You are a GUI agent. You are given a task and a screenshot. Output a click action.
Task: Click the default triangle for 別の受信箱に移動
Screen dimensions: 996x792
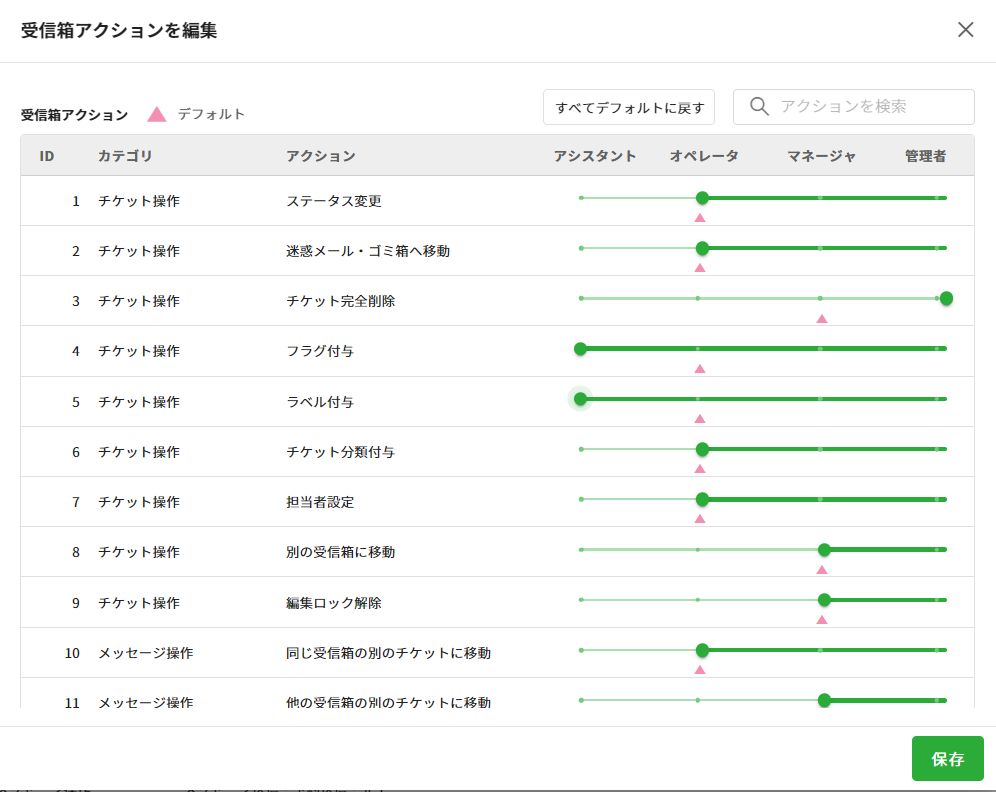(822, 569)
